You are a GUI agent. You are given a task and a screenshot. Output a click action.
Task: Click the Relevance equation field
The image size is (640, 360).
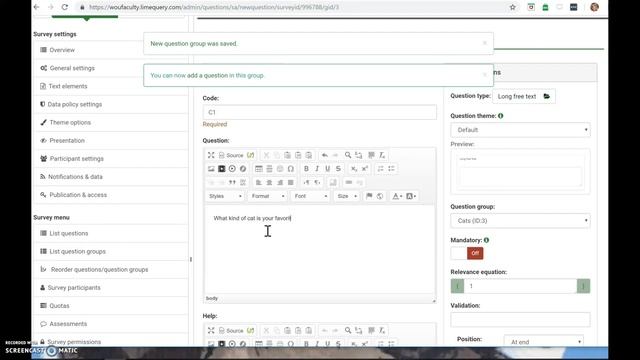coord(520,286)
